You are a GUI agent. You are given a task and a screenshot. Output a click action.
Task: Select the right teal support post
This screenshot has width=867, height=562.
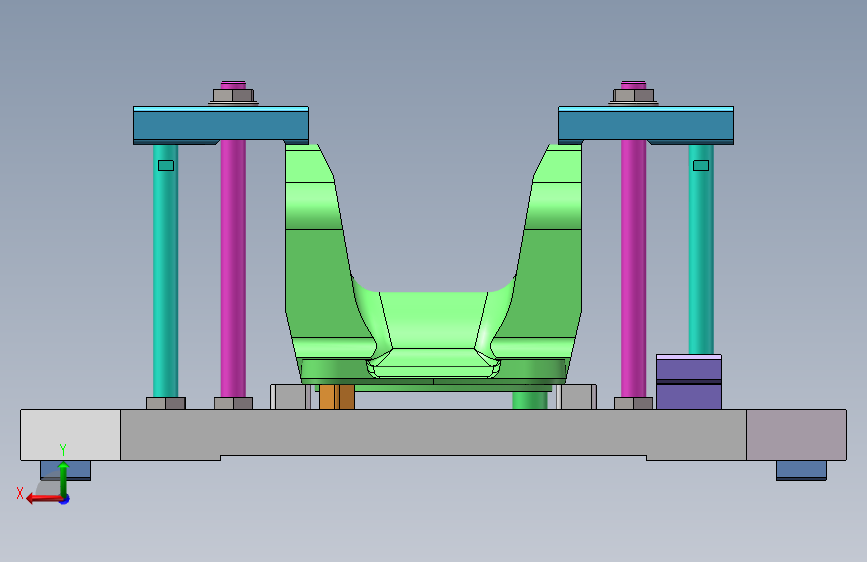click(x=701, y=249)
